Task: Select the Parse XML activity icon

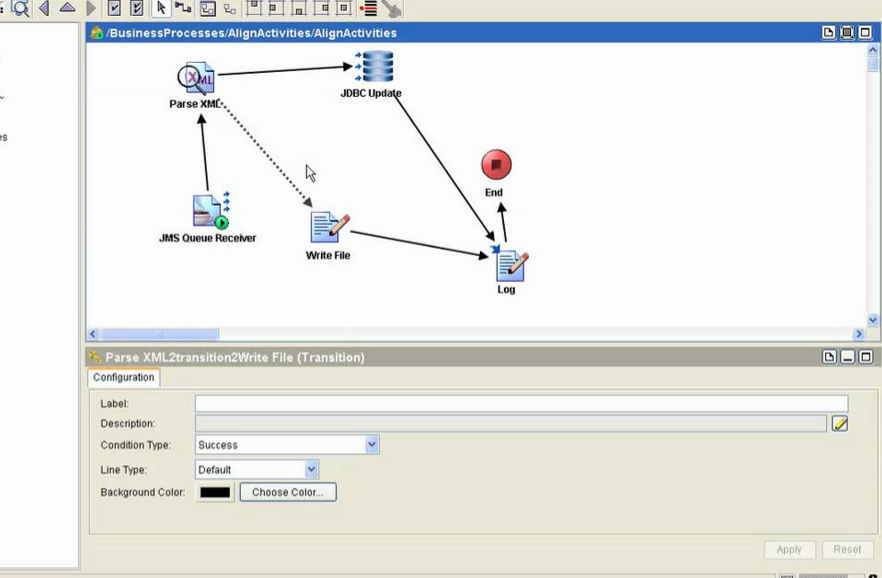Action: (196, 78)
